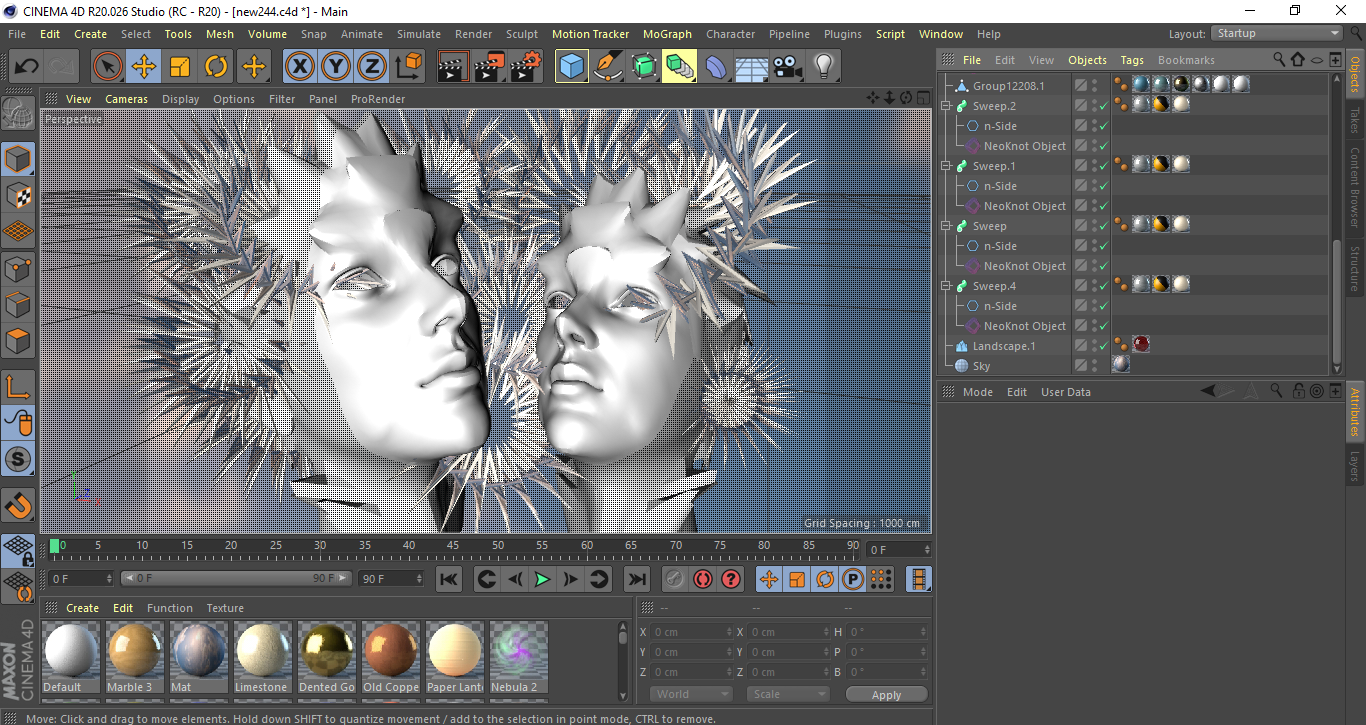Open the viewport Cameras menu
The image size is (1366, 725).
[126, 99]
